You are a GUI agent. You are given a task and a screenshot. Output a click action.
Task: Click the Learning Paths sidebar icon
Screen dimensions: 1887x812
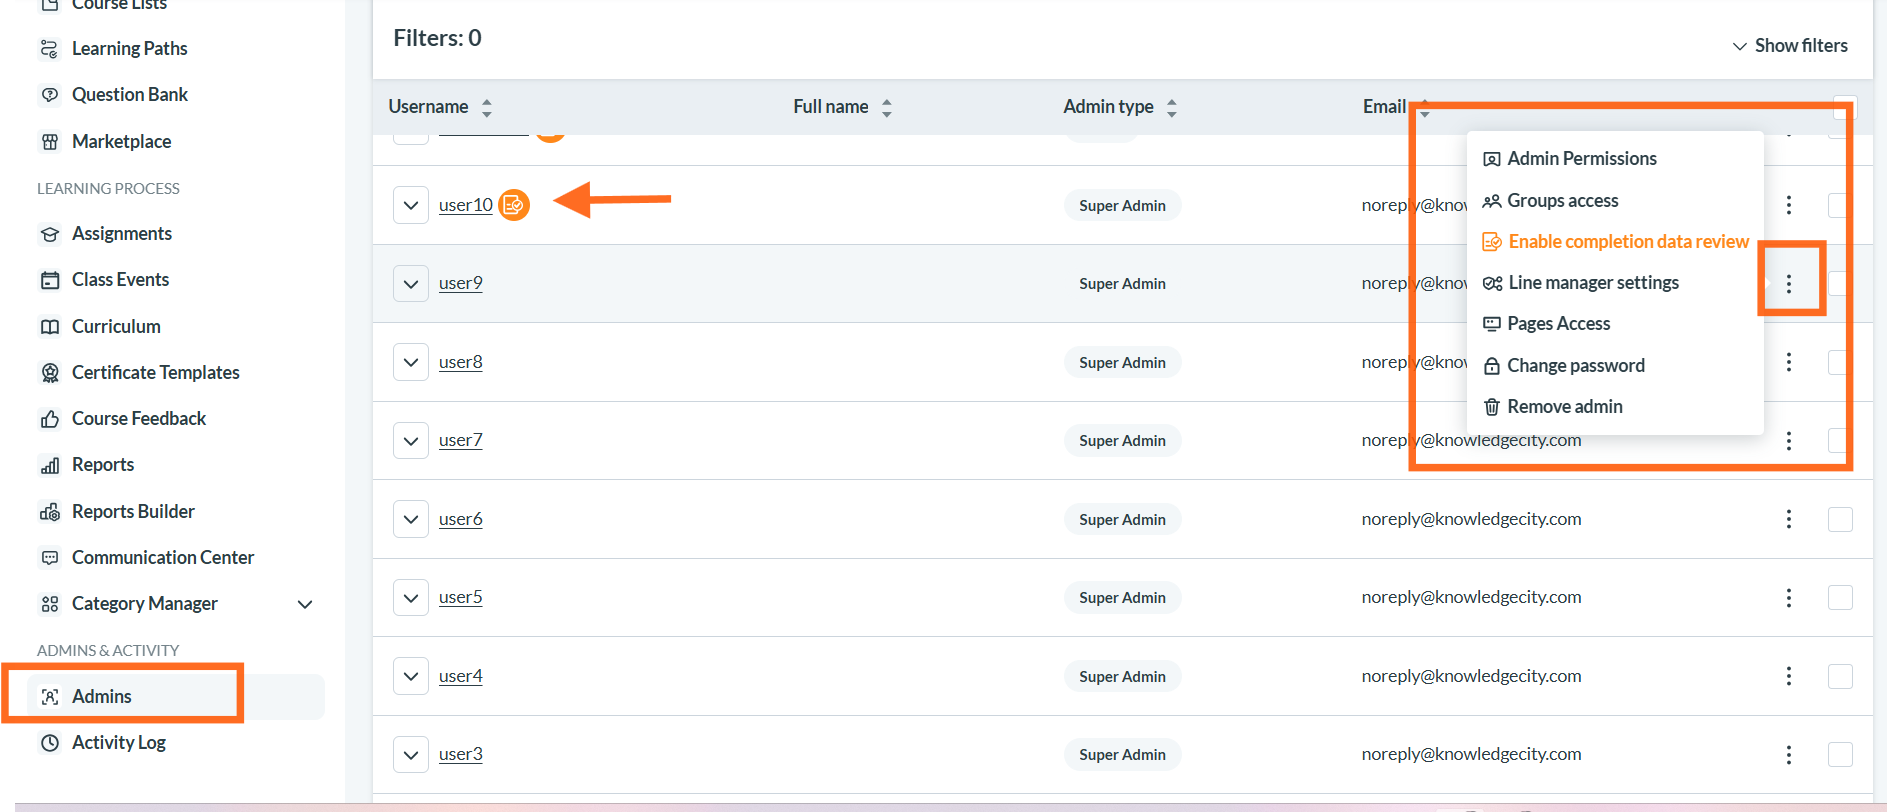pos(49,49)
